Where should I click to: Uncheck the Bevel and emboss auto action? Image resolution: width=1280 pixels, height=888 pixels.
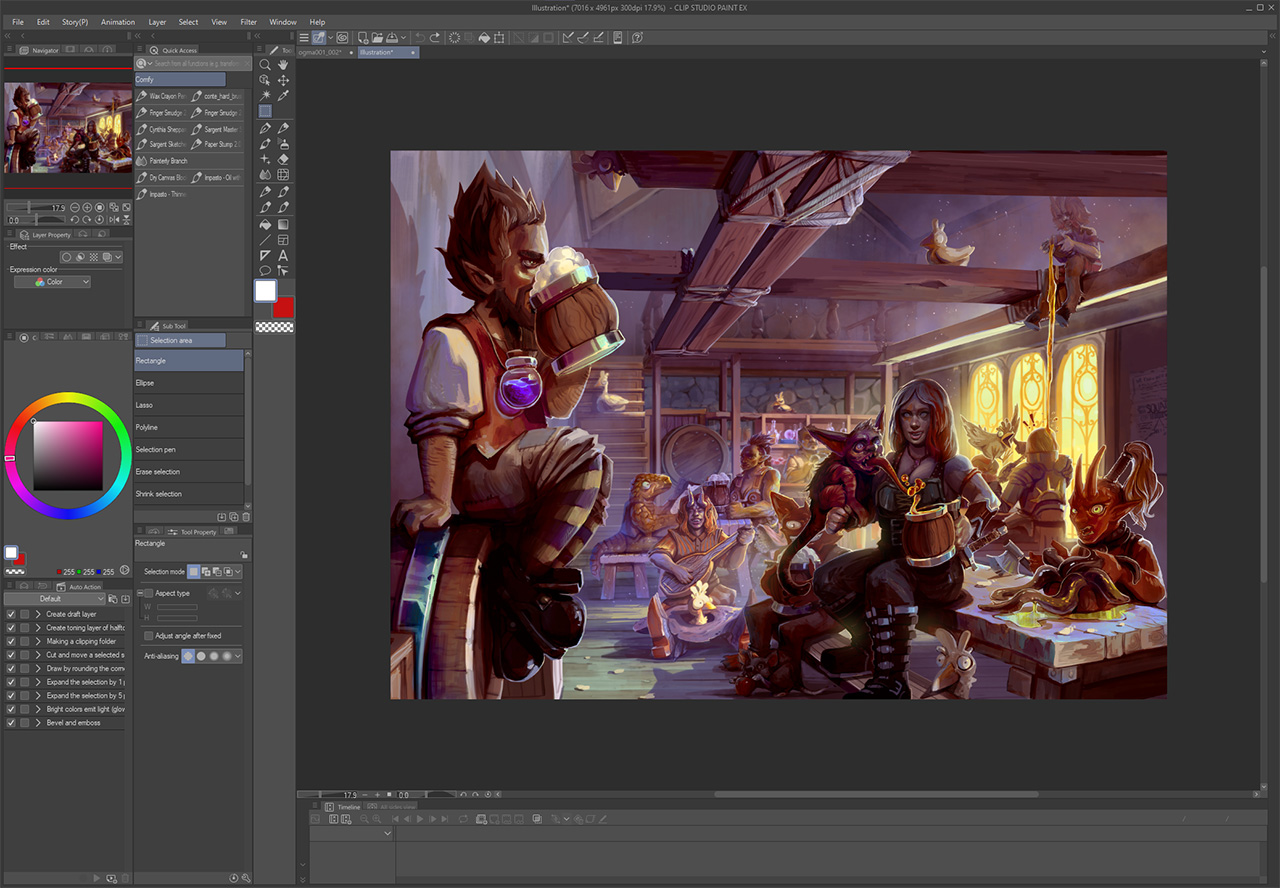coord(11,722)
